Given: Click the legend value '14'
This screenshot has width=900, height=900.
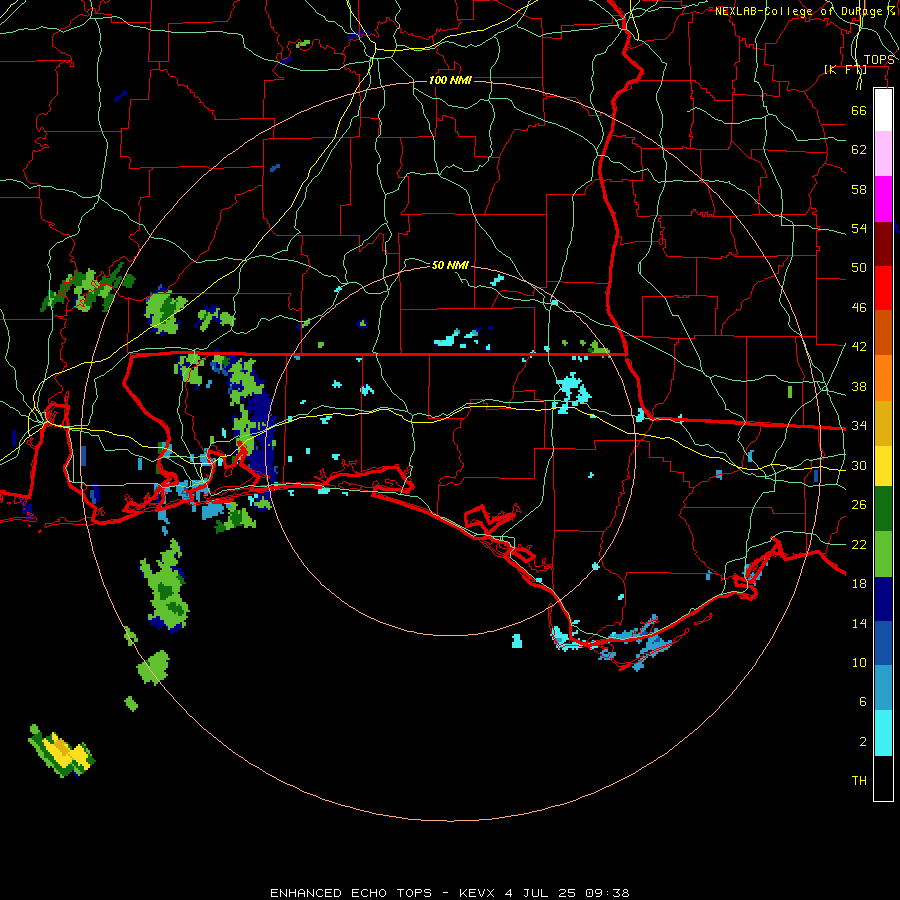Looking at the screenshot, I should tap(859, 623).
